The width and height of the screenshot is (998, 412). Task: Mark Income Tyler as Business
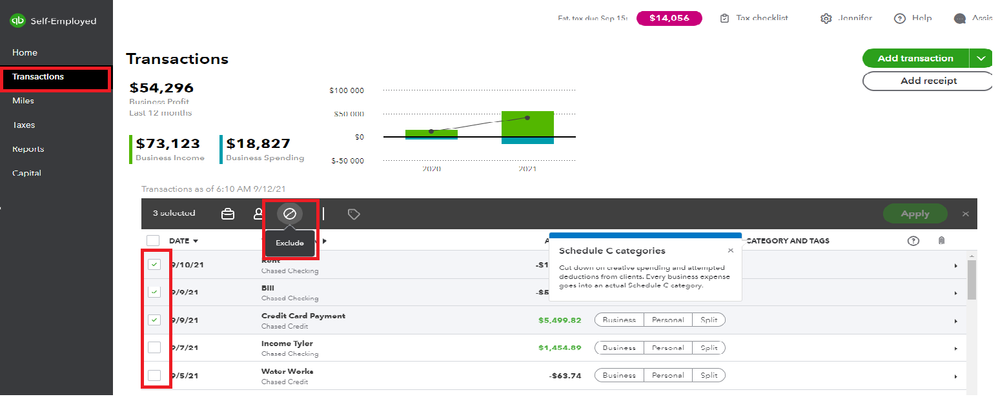click(619, 348)
